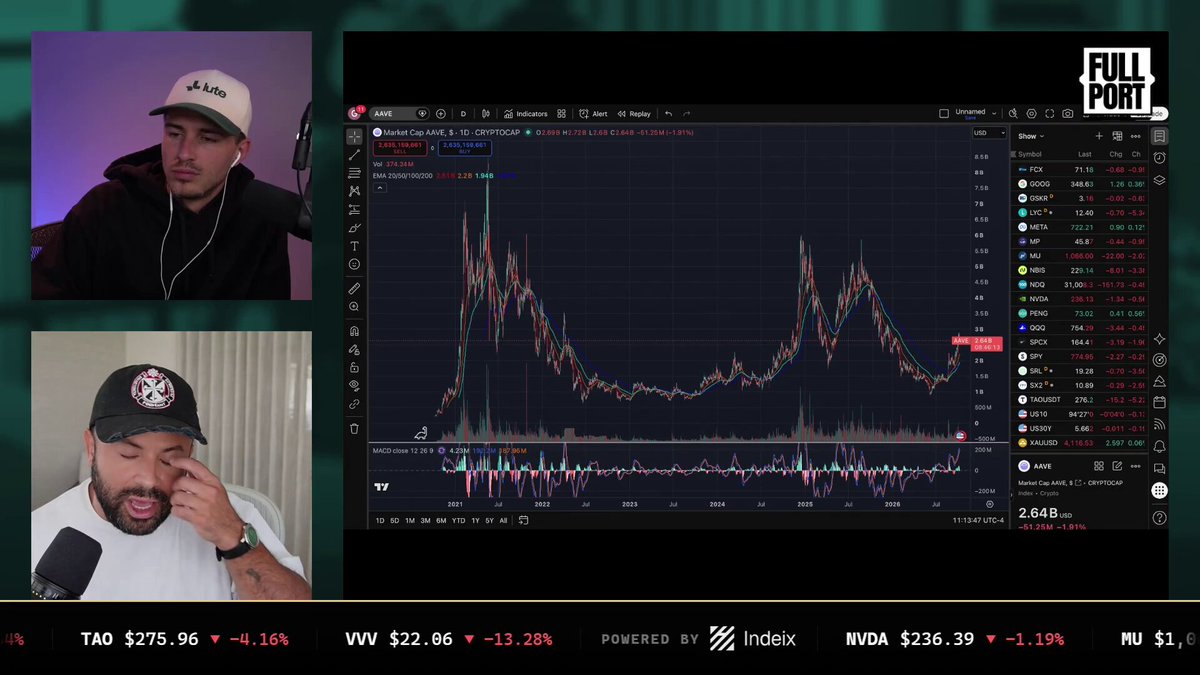Viewport: 1200px width, 675px height.
Task: Open the Alerts panel clock icon
Action: click(x=1159, y=158)
